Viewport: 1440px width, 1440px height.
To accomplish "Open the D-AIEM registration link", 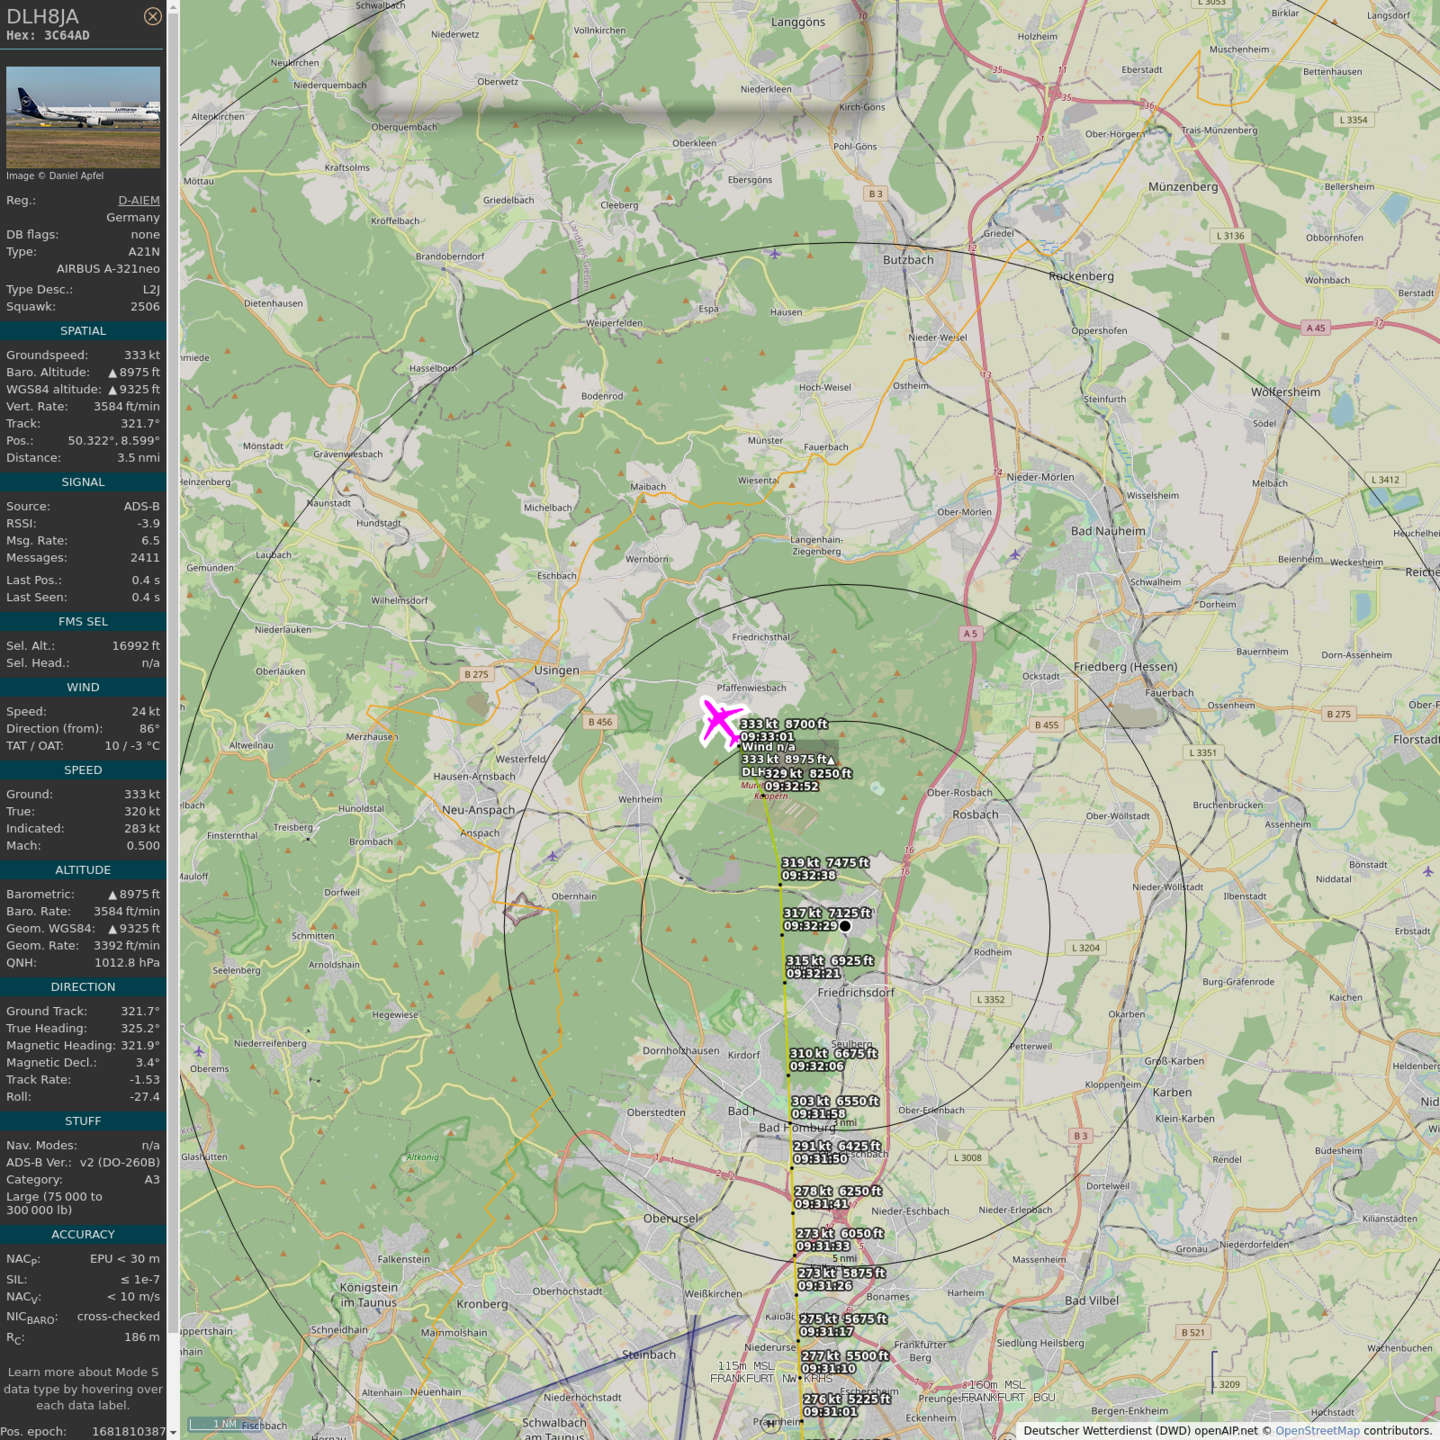I will tap(138, 200).
